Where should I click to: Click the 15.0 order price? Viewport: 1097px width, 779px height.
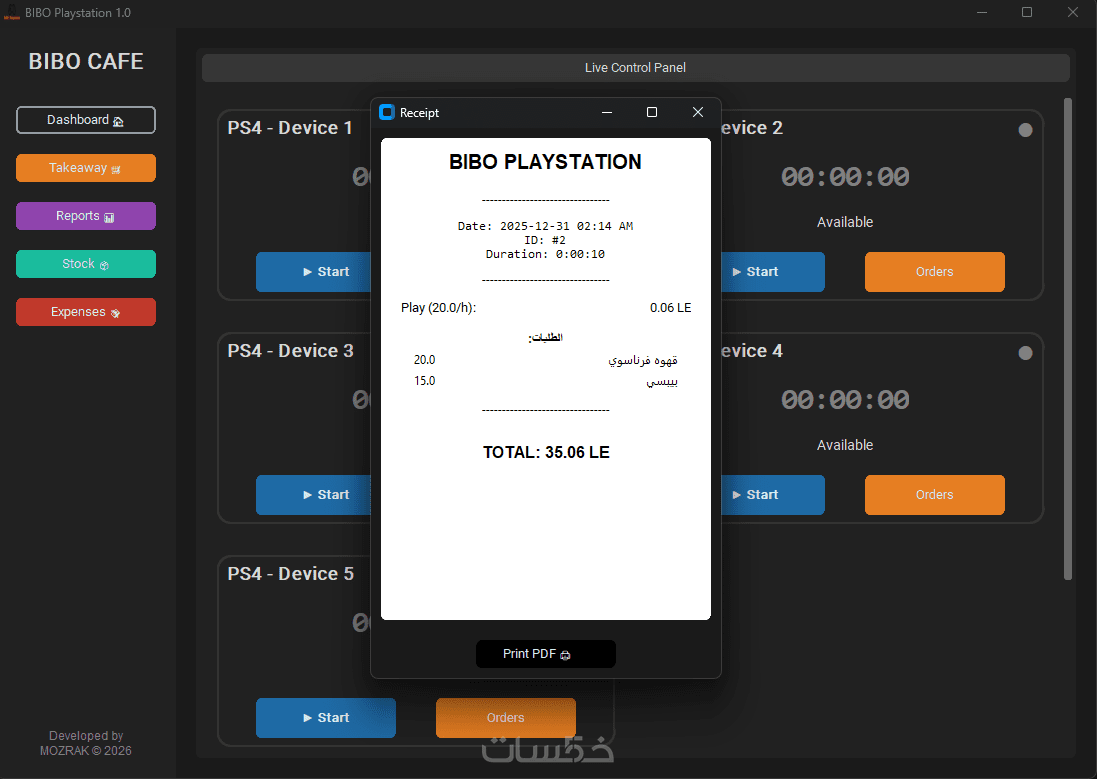click(x=425, y=381)
